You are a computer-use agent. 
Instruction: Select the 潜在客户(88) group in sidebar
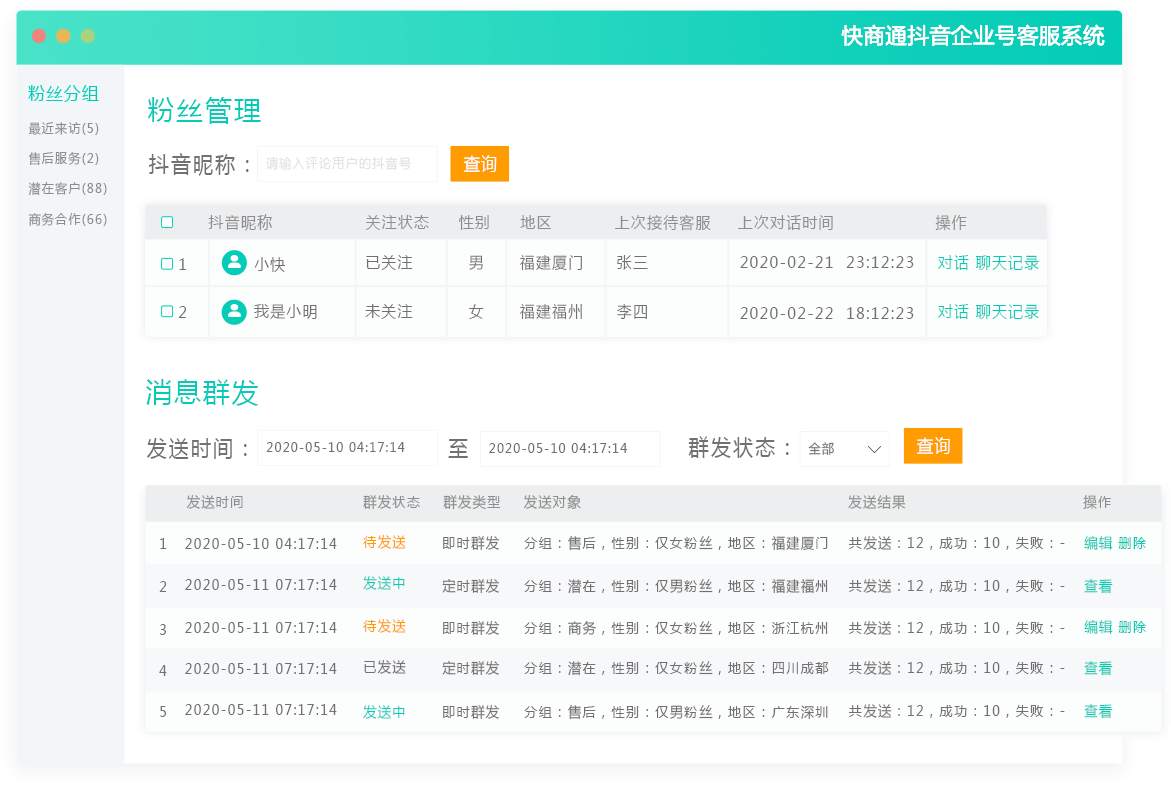click(x=67, y=188)
